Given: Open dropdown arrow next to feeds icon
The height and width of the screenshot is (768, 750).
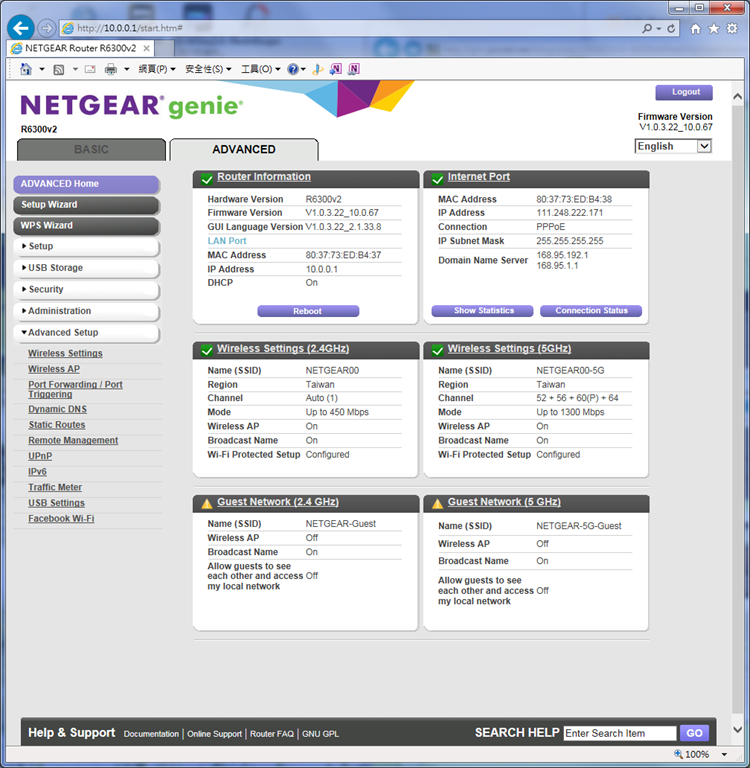Looking at the screenshot, I should pos(75,69).
